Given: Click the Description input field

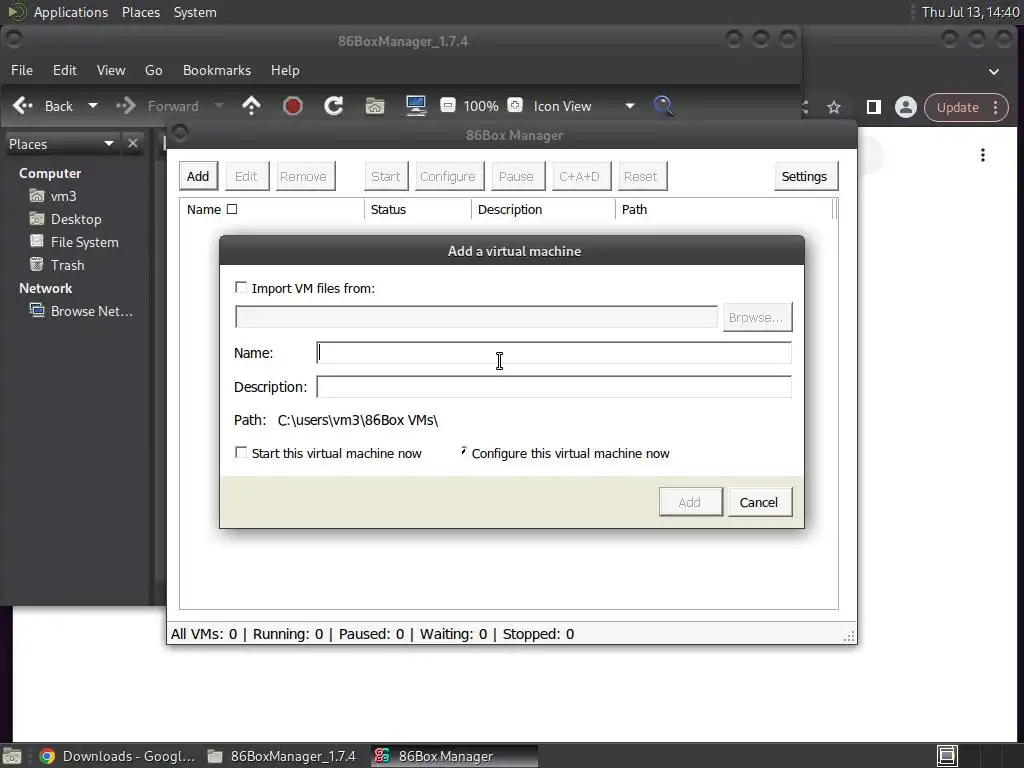Looking at the screenshot, I should [554, 387].
